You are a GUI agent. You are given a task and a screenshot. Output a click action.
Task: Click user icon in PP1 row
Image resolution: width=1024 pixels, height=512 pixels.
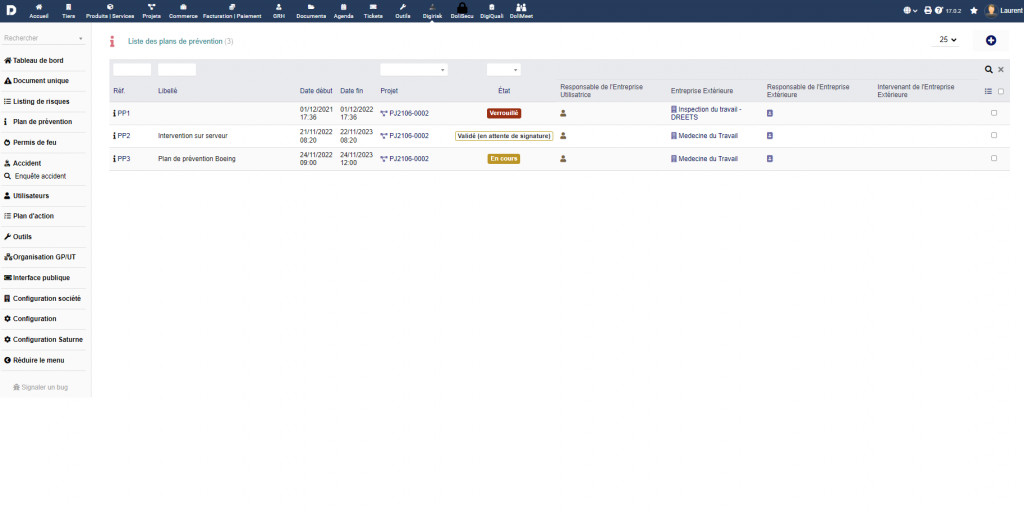click(x=563, y=113)
